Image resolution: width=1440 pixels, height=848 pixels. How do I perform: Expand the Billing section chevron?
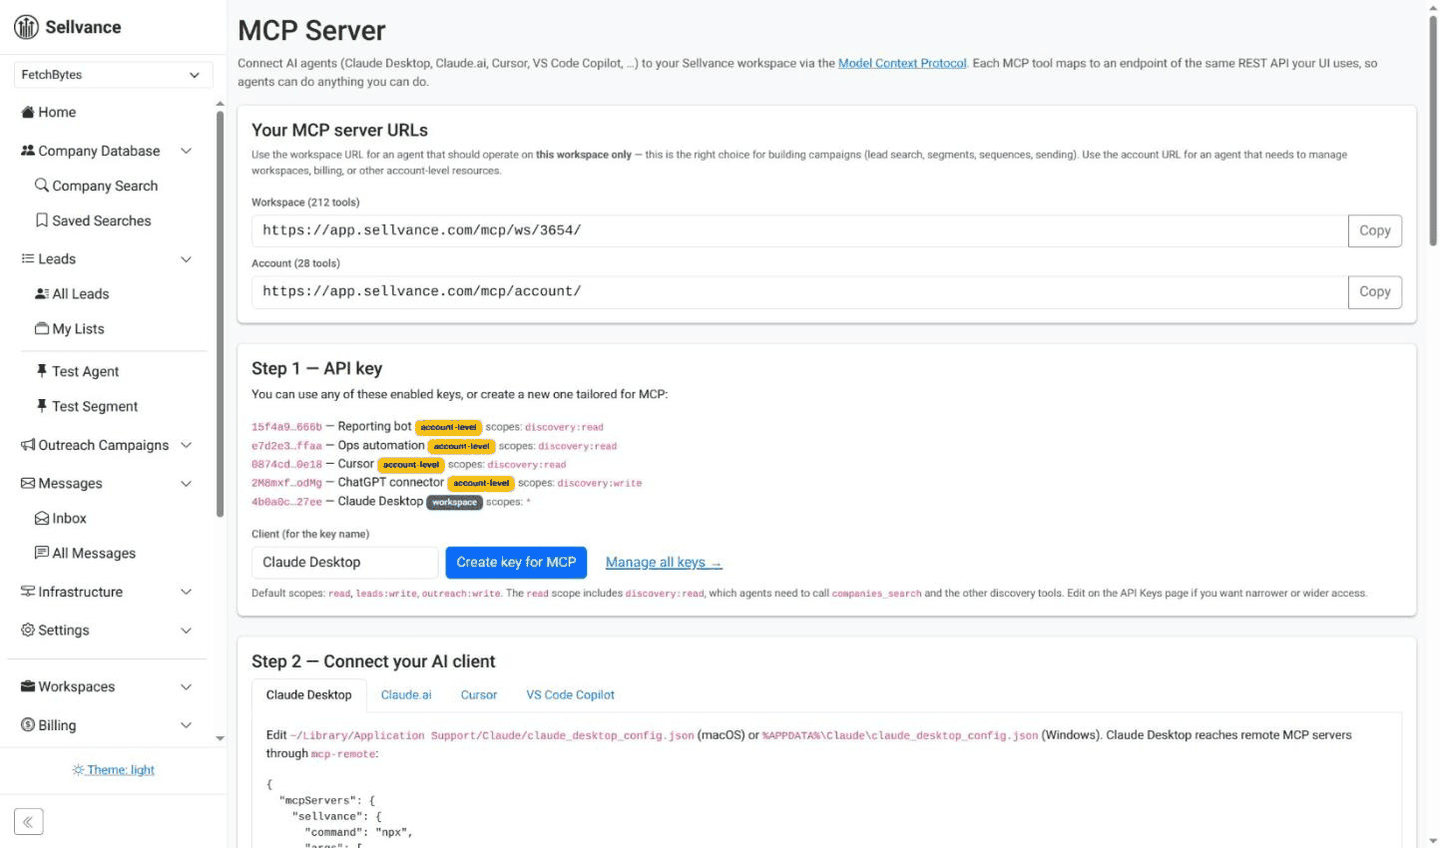point(186,725)
